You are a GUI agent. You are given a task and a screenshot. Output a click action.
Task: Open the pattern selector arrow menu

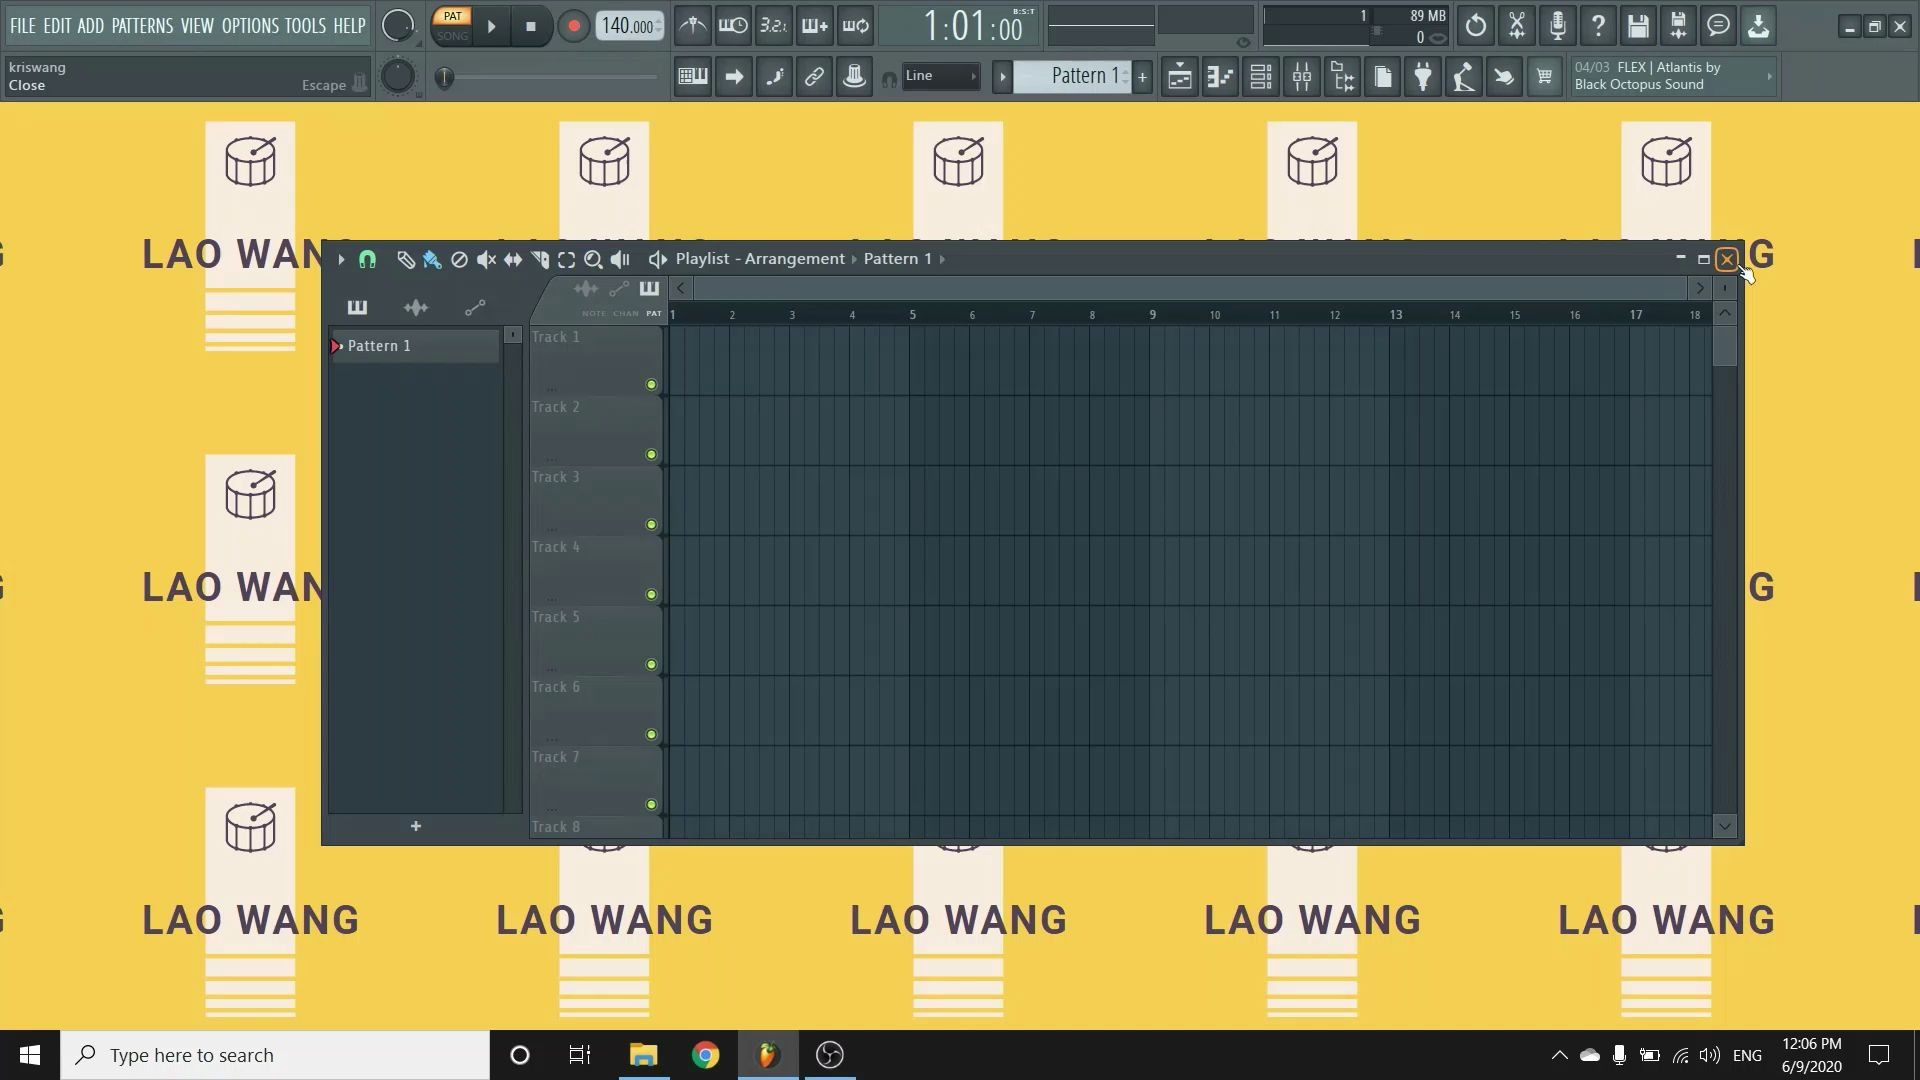click(1002, 76)
